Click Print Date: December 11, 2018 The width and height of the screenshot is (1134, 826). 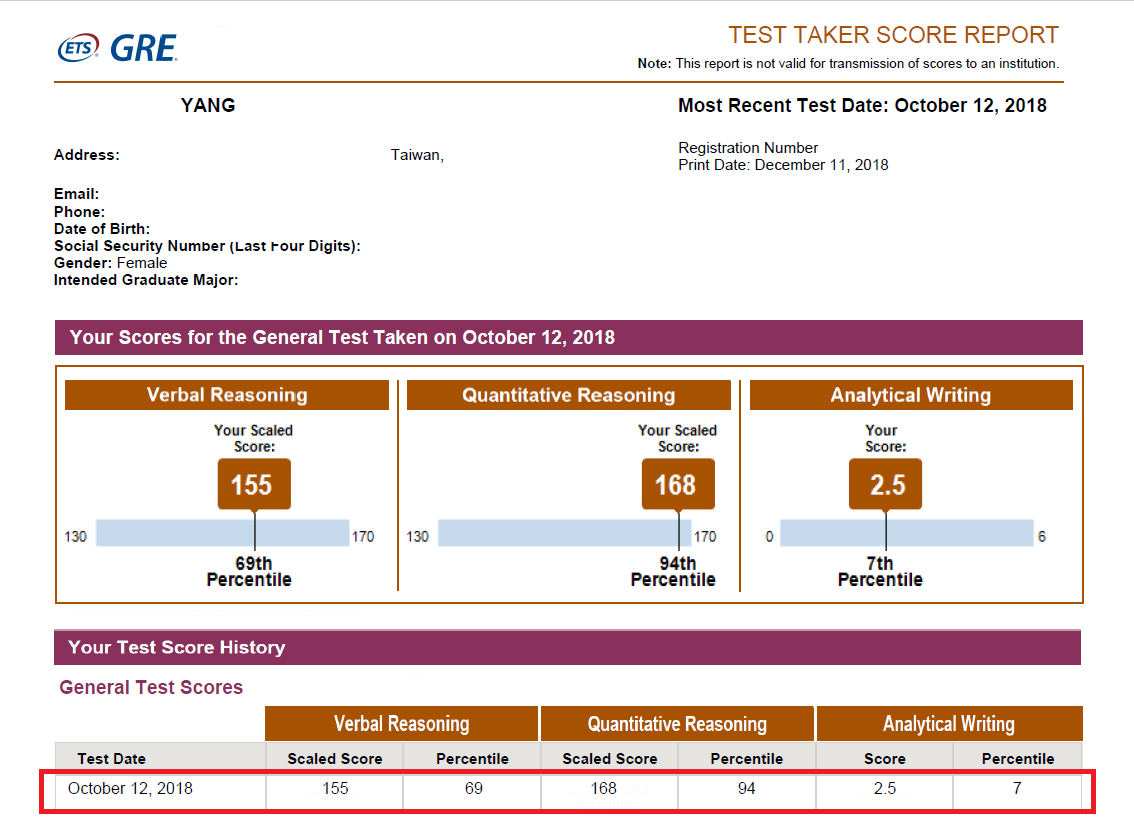[x=783, y=165]
